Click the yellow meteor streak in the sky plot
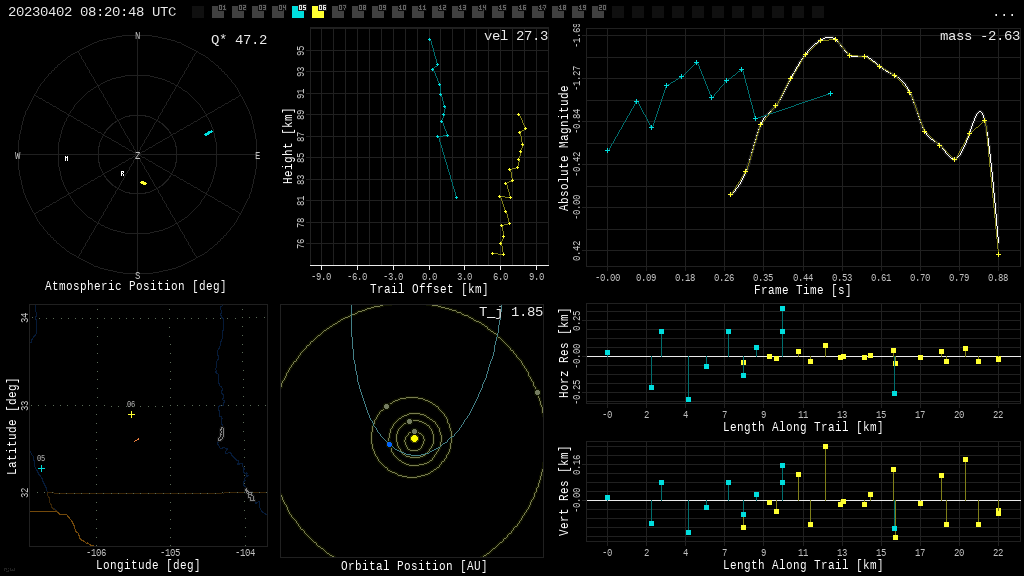 click(143, 183)
